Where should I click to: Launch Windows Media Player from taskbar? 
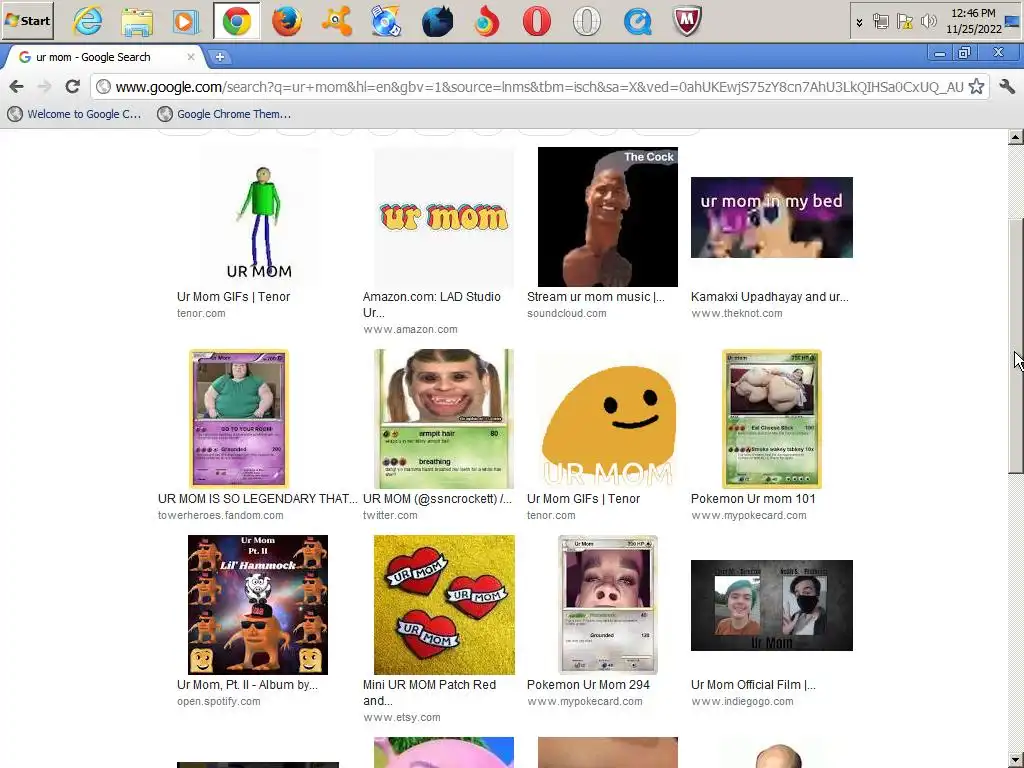186,22
